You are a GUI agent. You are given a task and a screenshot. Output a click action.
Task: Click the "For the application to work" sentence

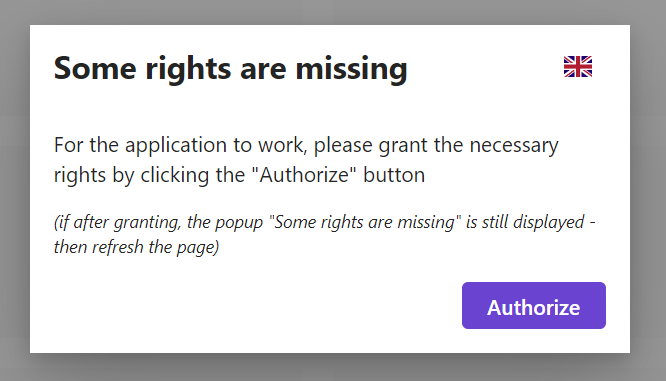(x=306, y=160)
